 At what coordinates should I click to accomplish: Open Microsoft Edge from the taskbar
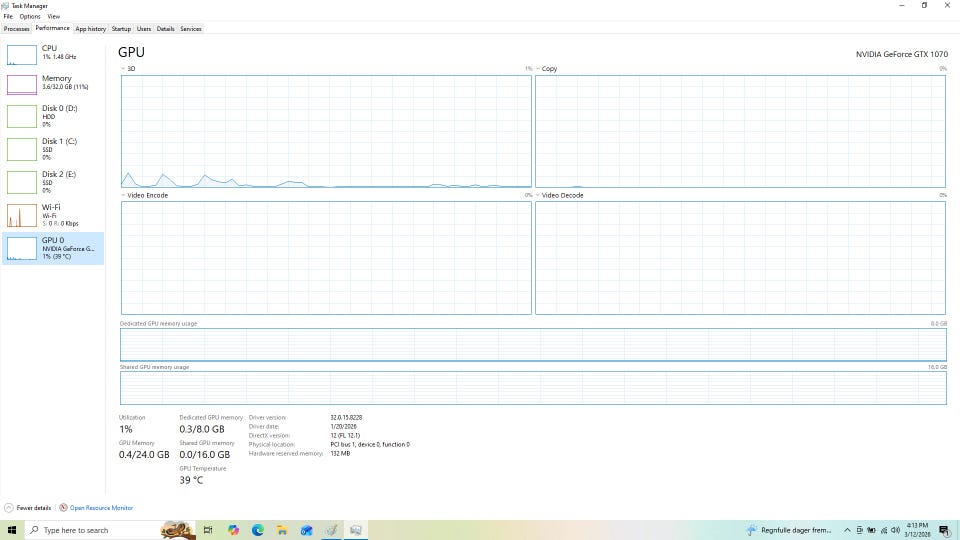point(258,530)
